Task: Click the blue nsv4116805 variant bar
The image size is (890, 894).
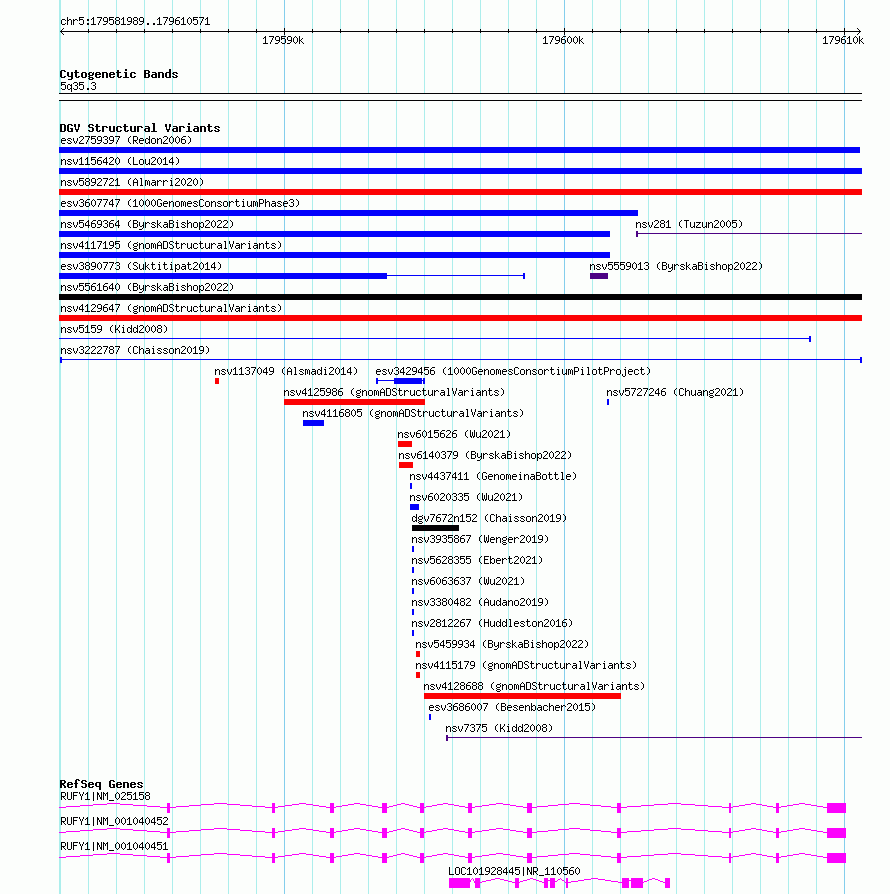Action: [314, 423]
